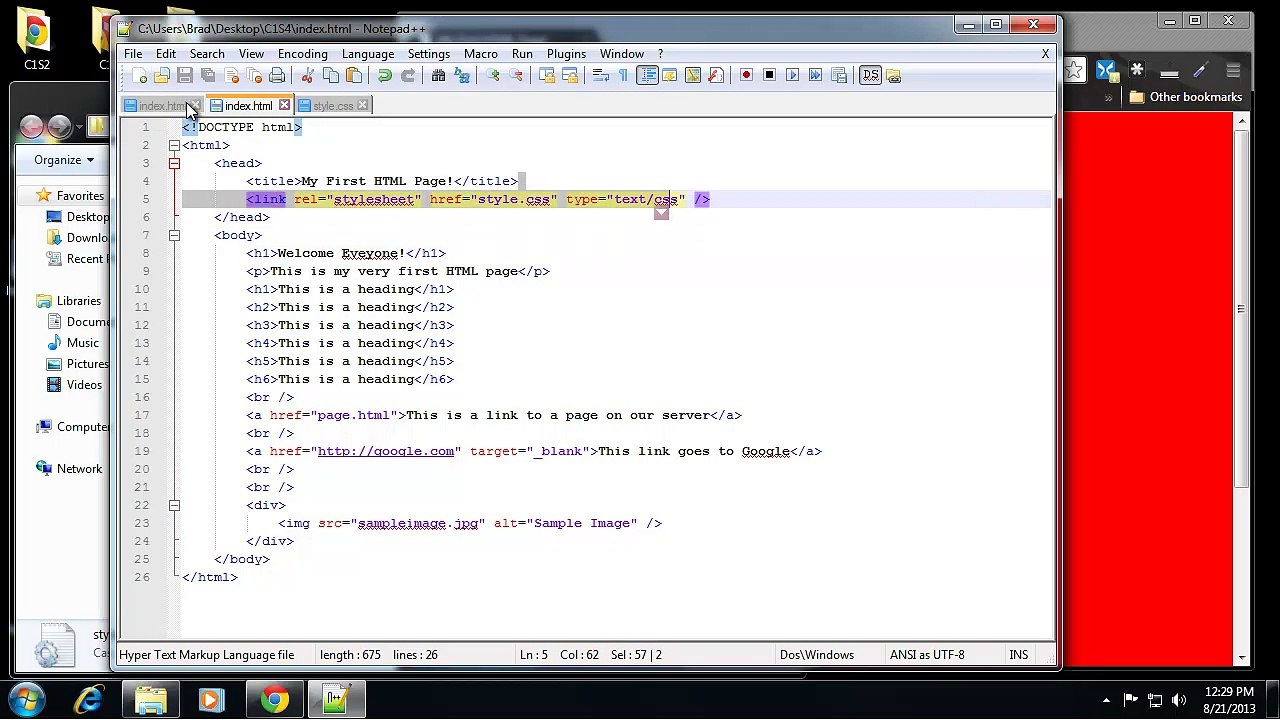Screen dimensions: 1280x720
Task: Click the Zoom Out magnifier icon
Action: 515,76
